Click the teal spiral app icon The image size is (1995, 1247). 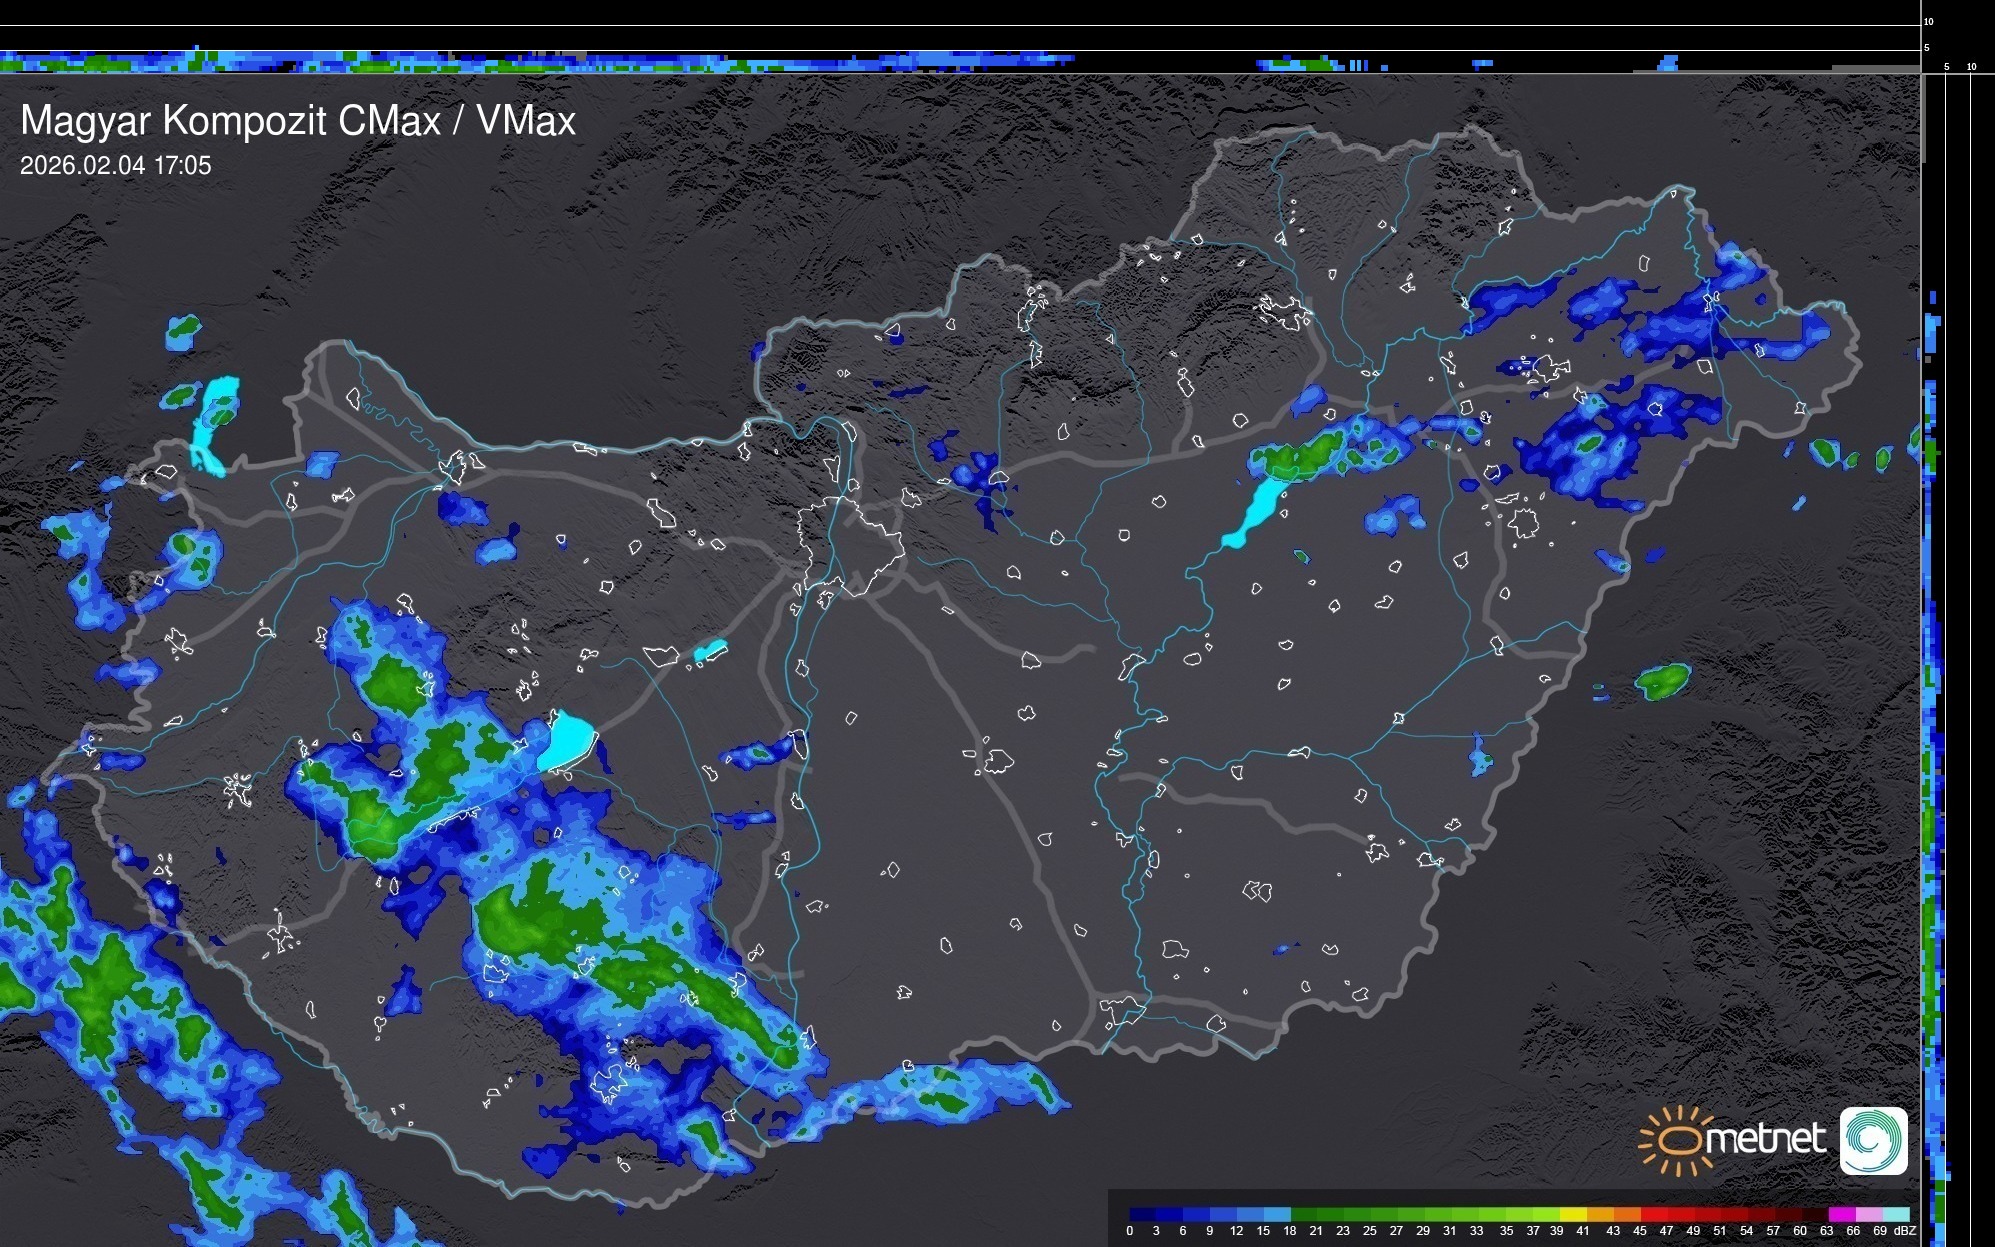[1873, 1140]
